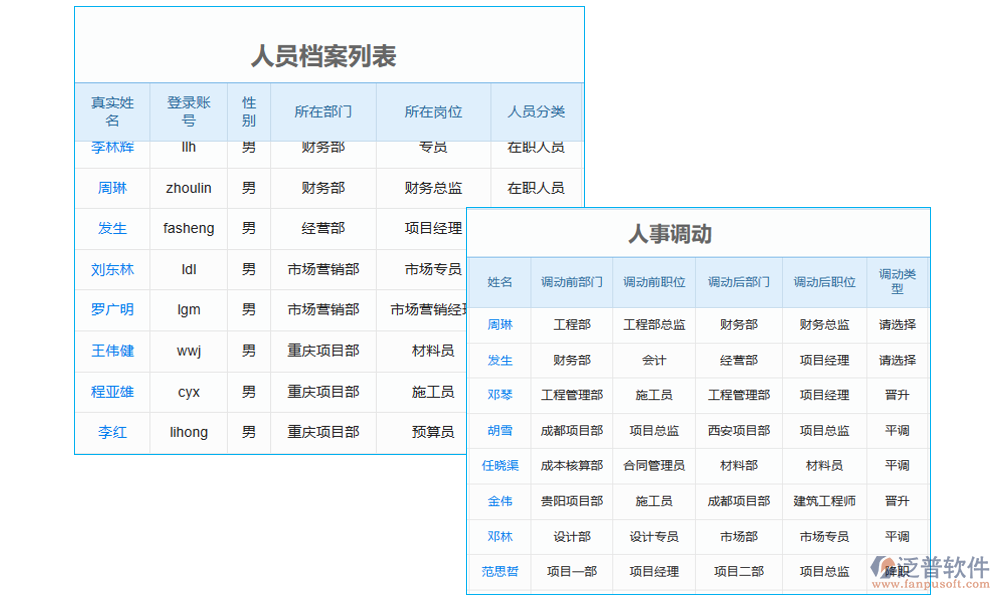Click 经营部 department cell for fasheng

323,228
